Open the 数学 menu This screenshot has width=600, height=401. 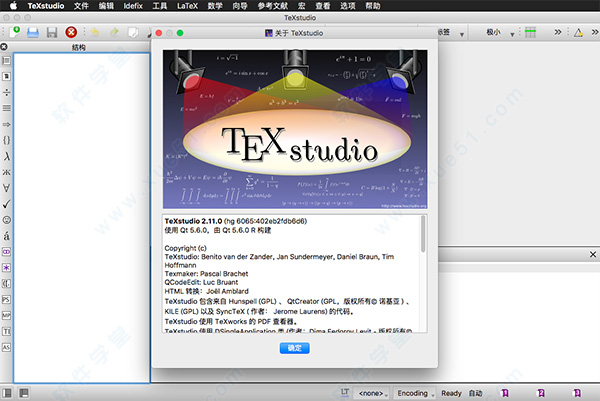(215, 6)
